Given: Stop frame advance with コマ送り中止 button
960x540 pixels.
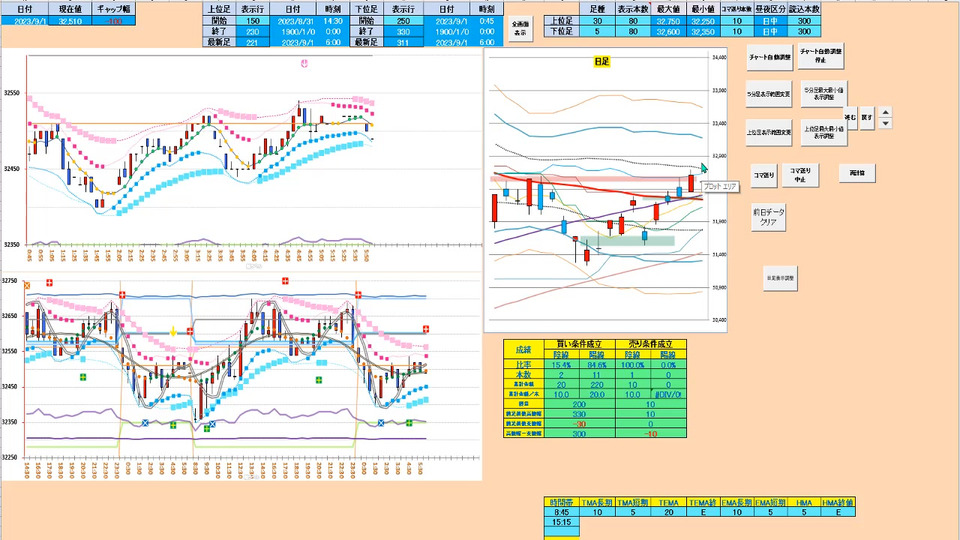Looking at the screenshot, I should (800, 175).
